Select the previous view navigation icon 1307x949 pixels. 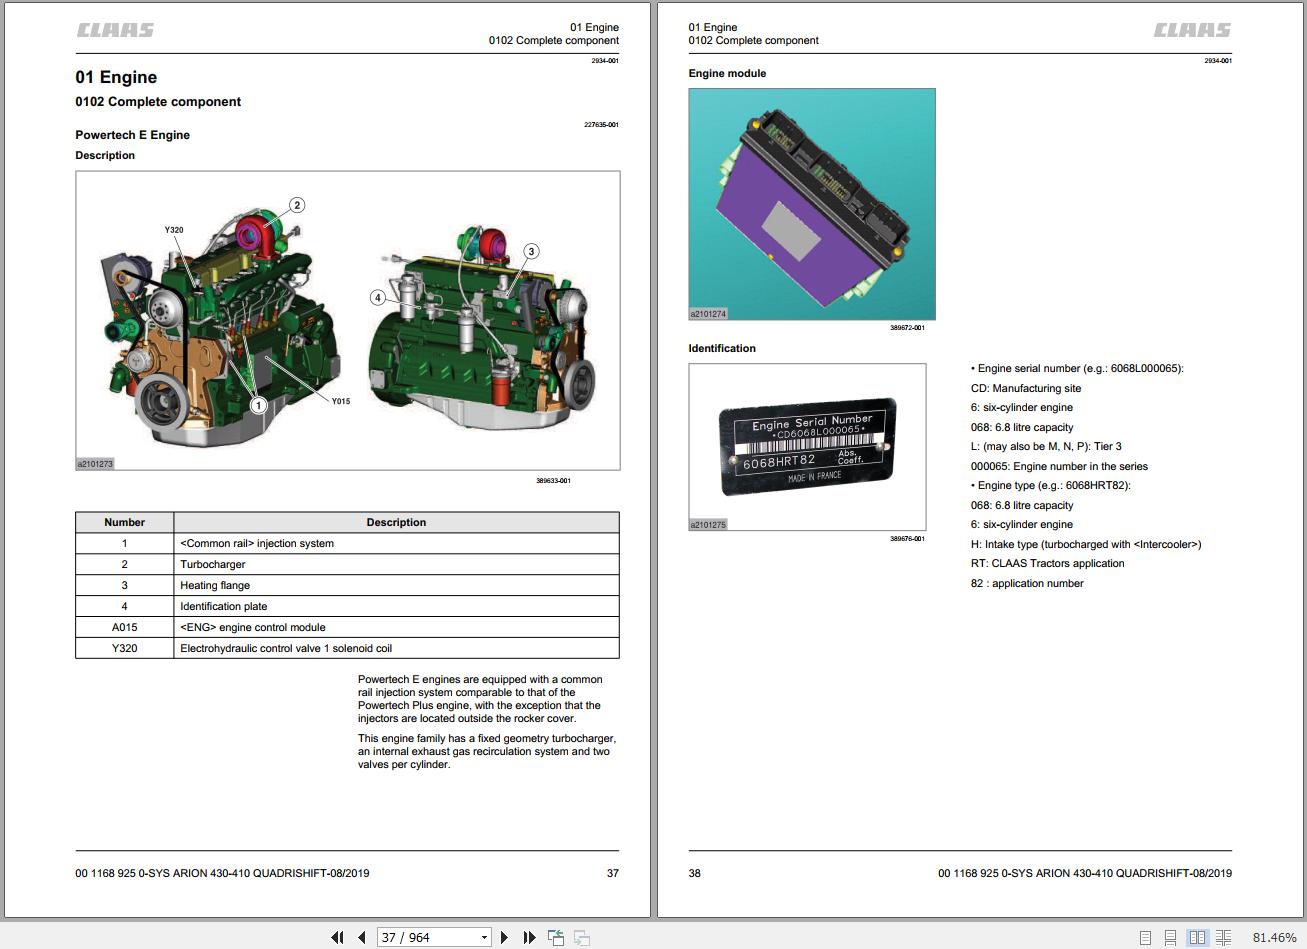(555, 937)
